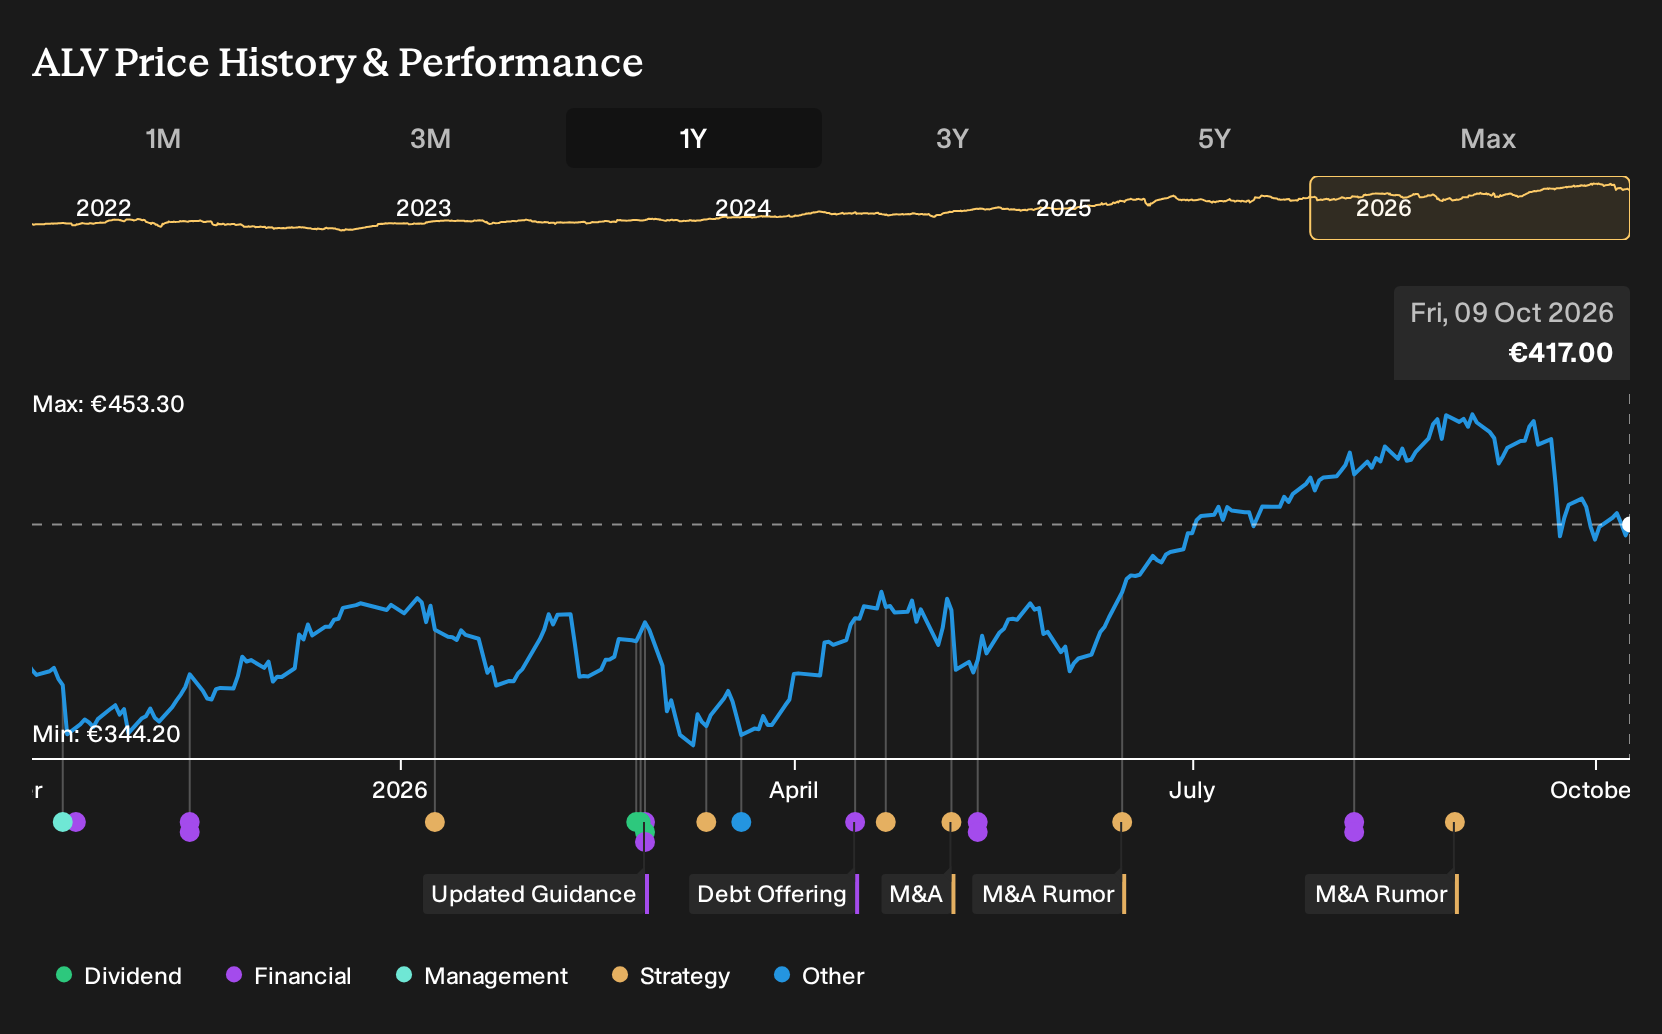Jump to 2024 in overview chart
The image size is (1662, 1034).
point(743,208)
